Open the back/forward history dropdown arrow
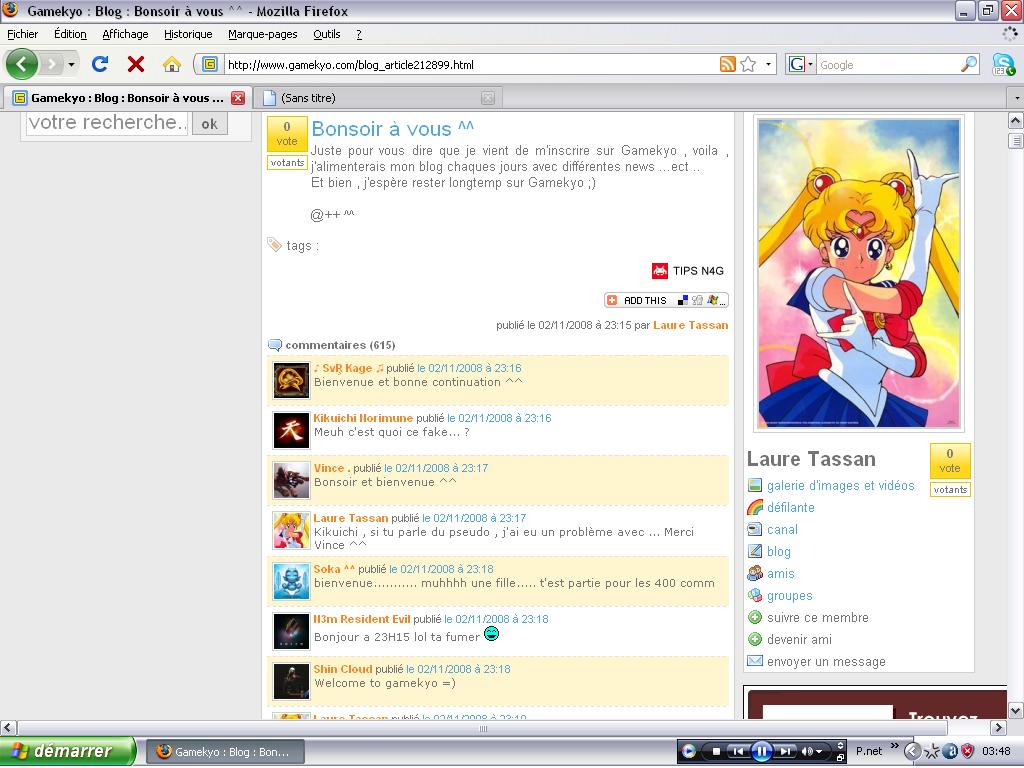This screenshot has width=1024, height=768. (x=71, y=65)
